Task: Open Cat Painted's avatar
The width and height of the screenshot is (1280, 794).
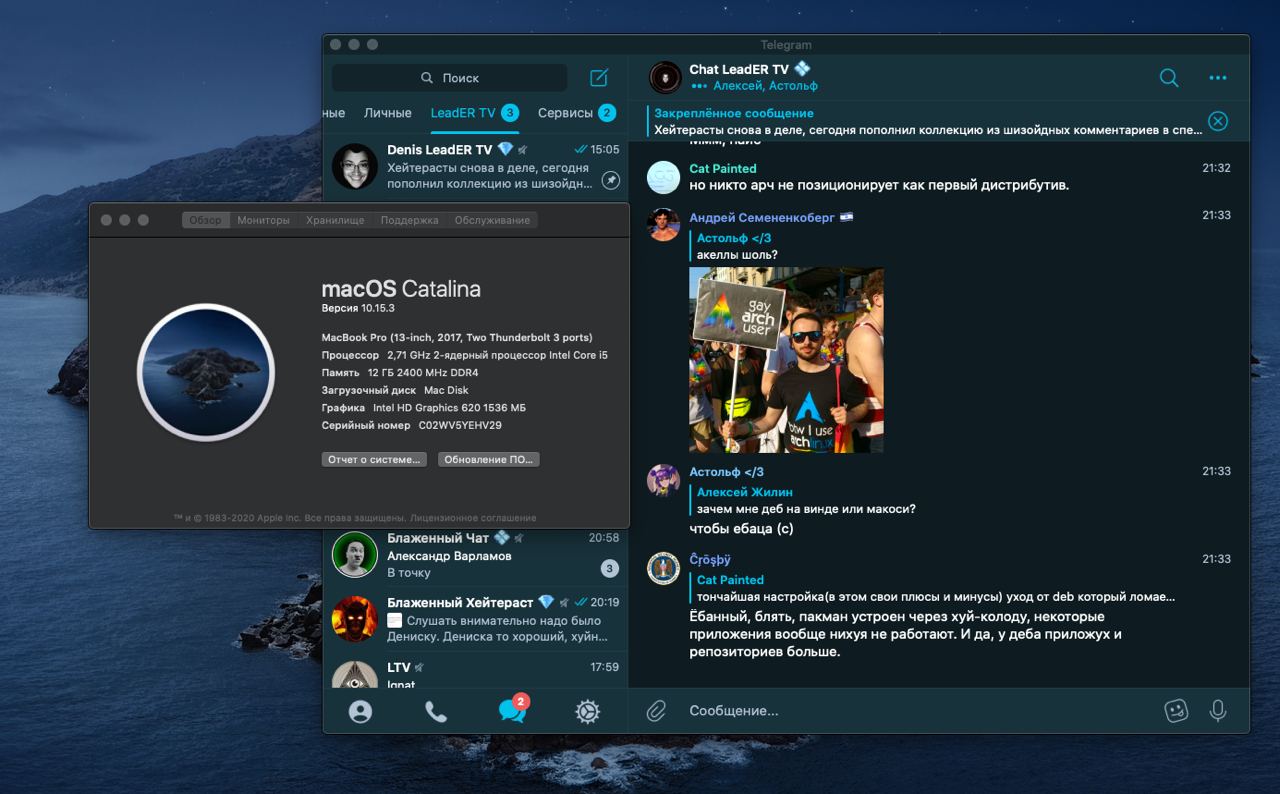Action: pos(664,177)
